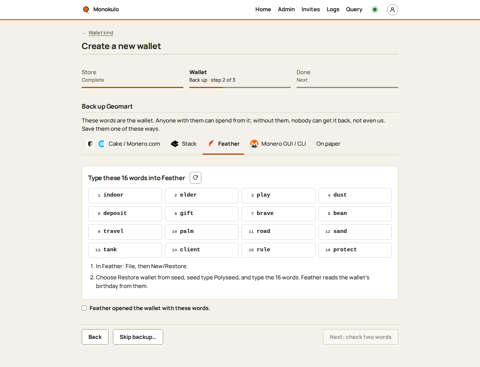Click seed word 11 'road'
Viewport: 480px width, 367px height.
[278, 231]
